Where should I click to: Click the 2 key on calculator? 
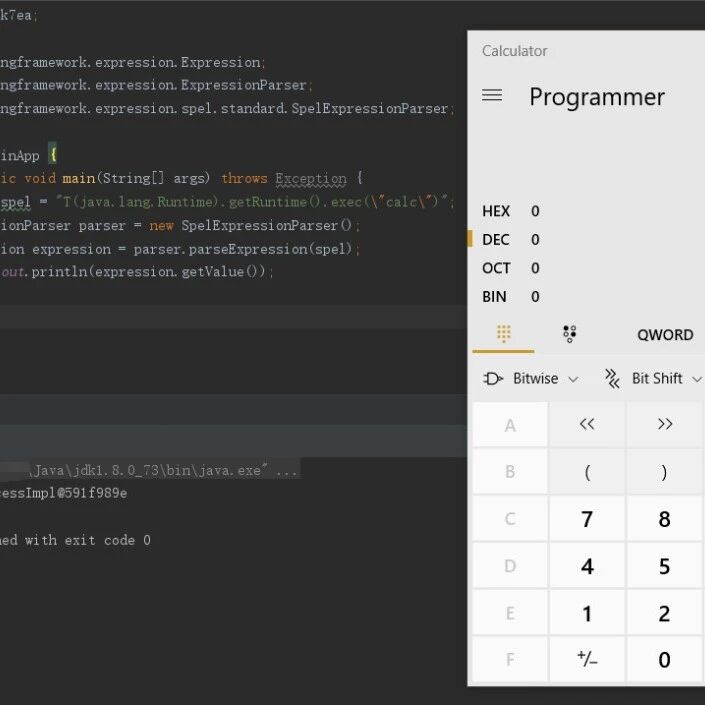(x=665, y=613)
